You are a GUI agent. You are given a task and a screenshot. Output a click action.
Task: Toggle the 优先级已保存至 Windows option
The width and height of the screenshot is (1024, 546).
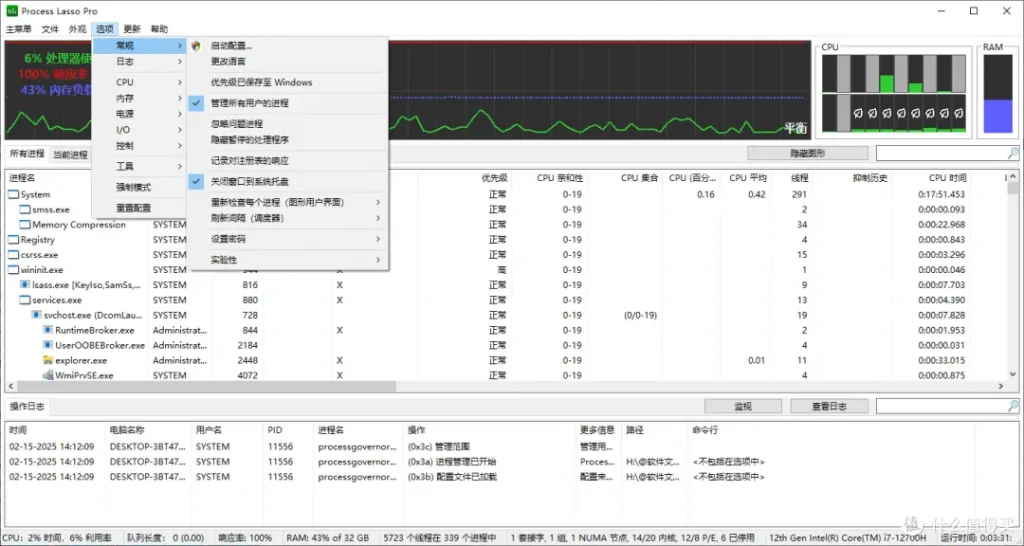(x=288, y=82)
